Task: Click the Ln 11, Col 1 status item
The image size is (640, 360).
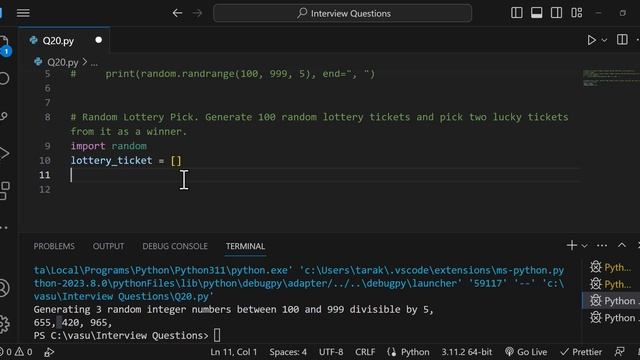Action: 233,352
